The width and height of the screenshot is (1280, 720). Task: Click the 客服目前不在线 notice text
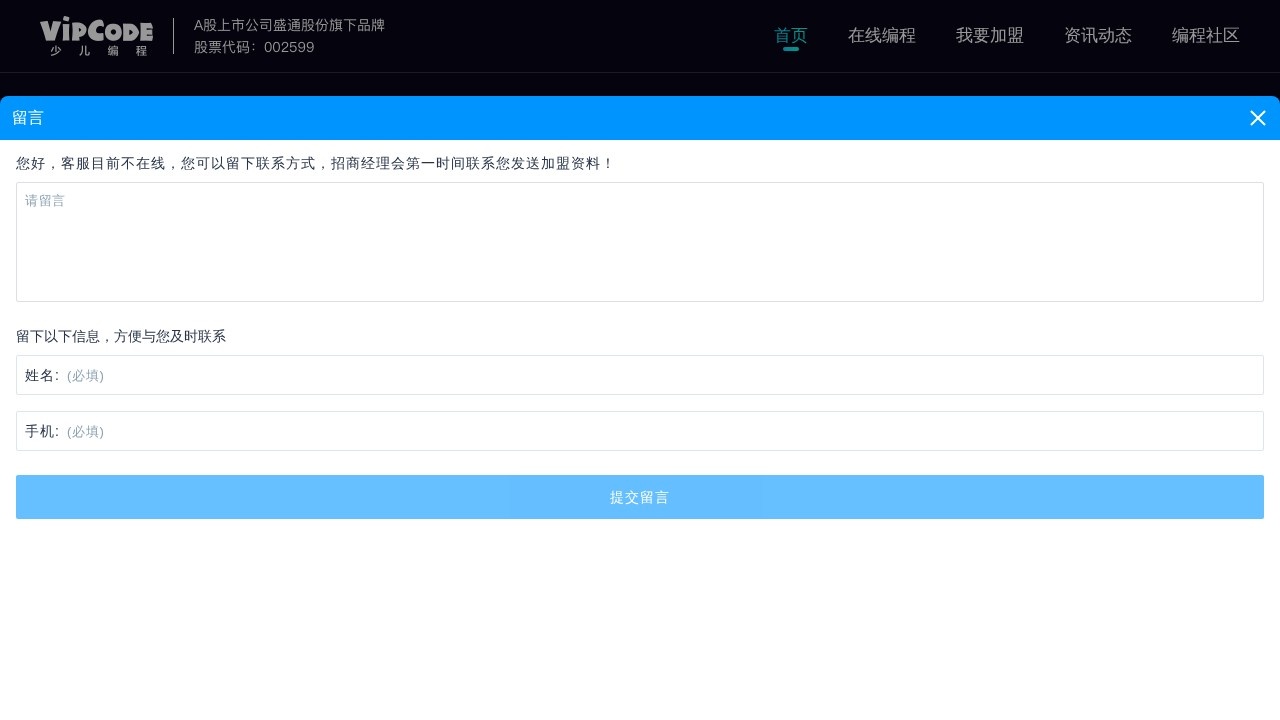coord(315,163)
